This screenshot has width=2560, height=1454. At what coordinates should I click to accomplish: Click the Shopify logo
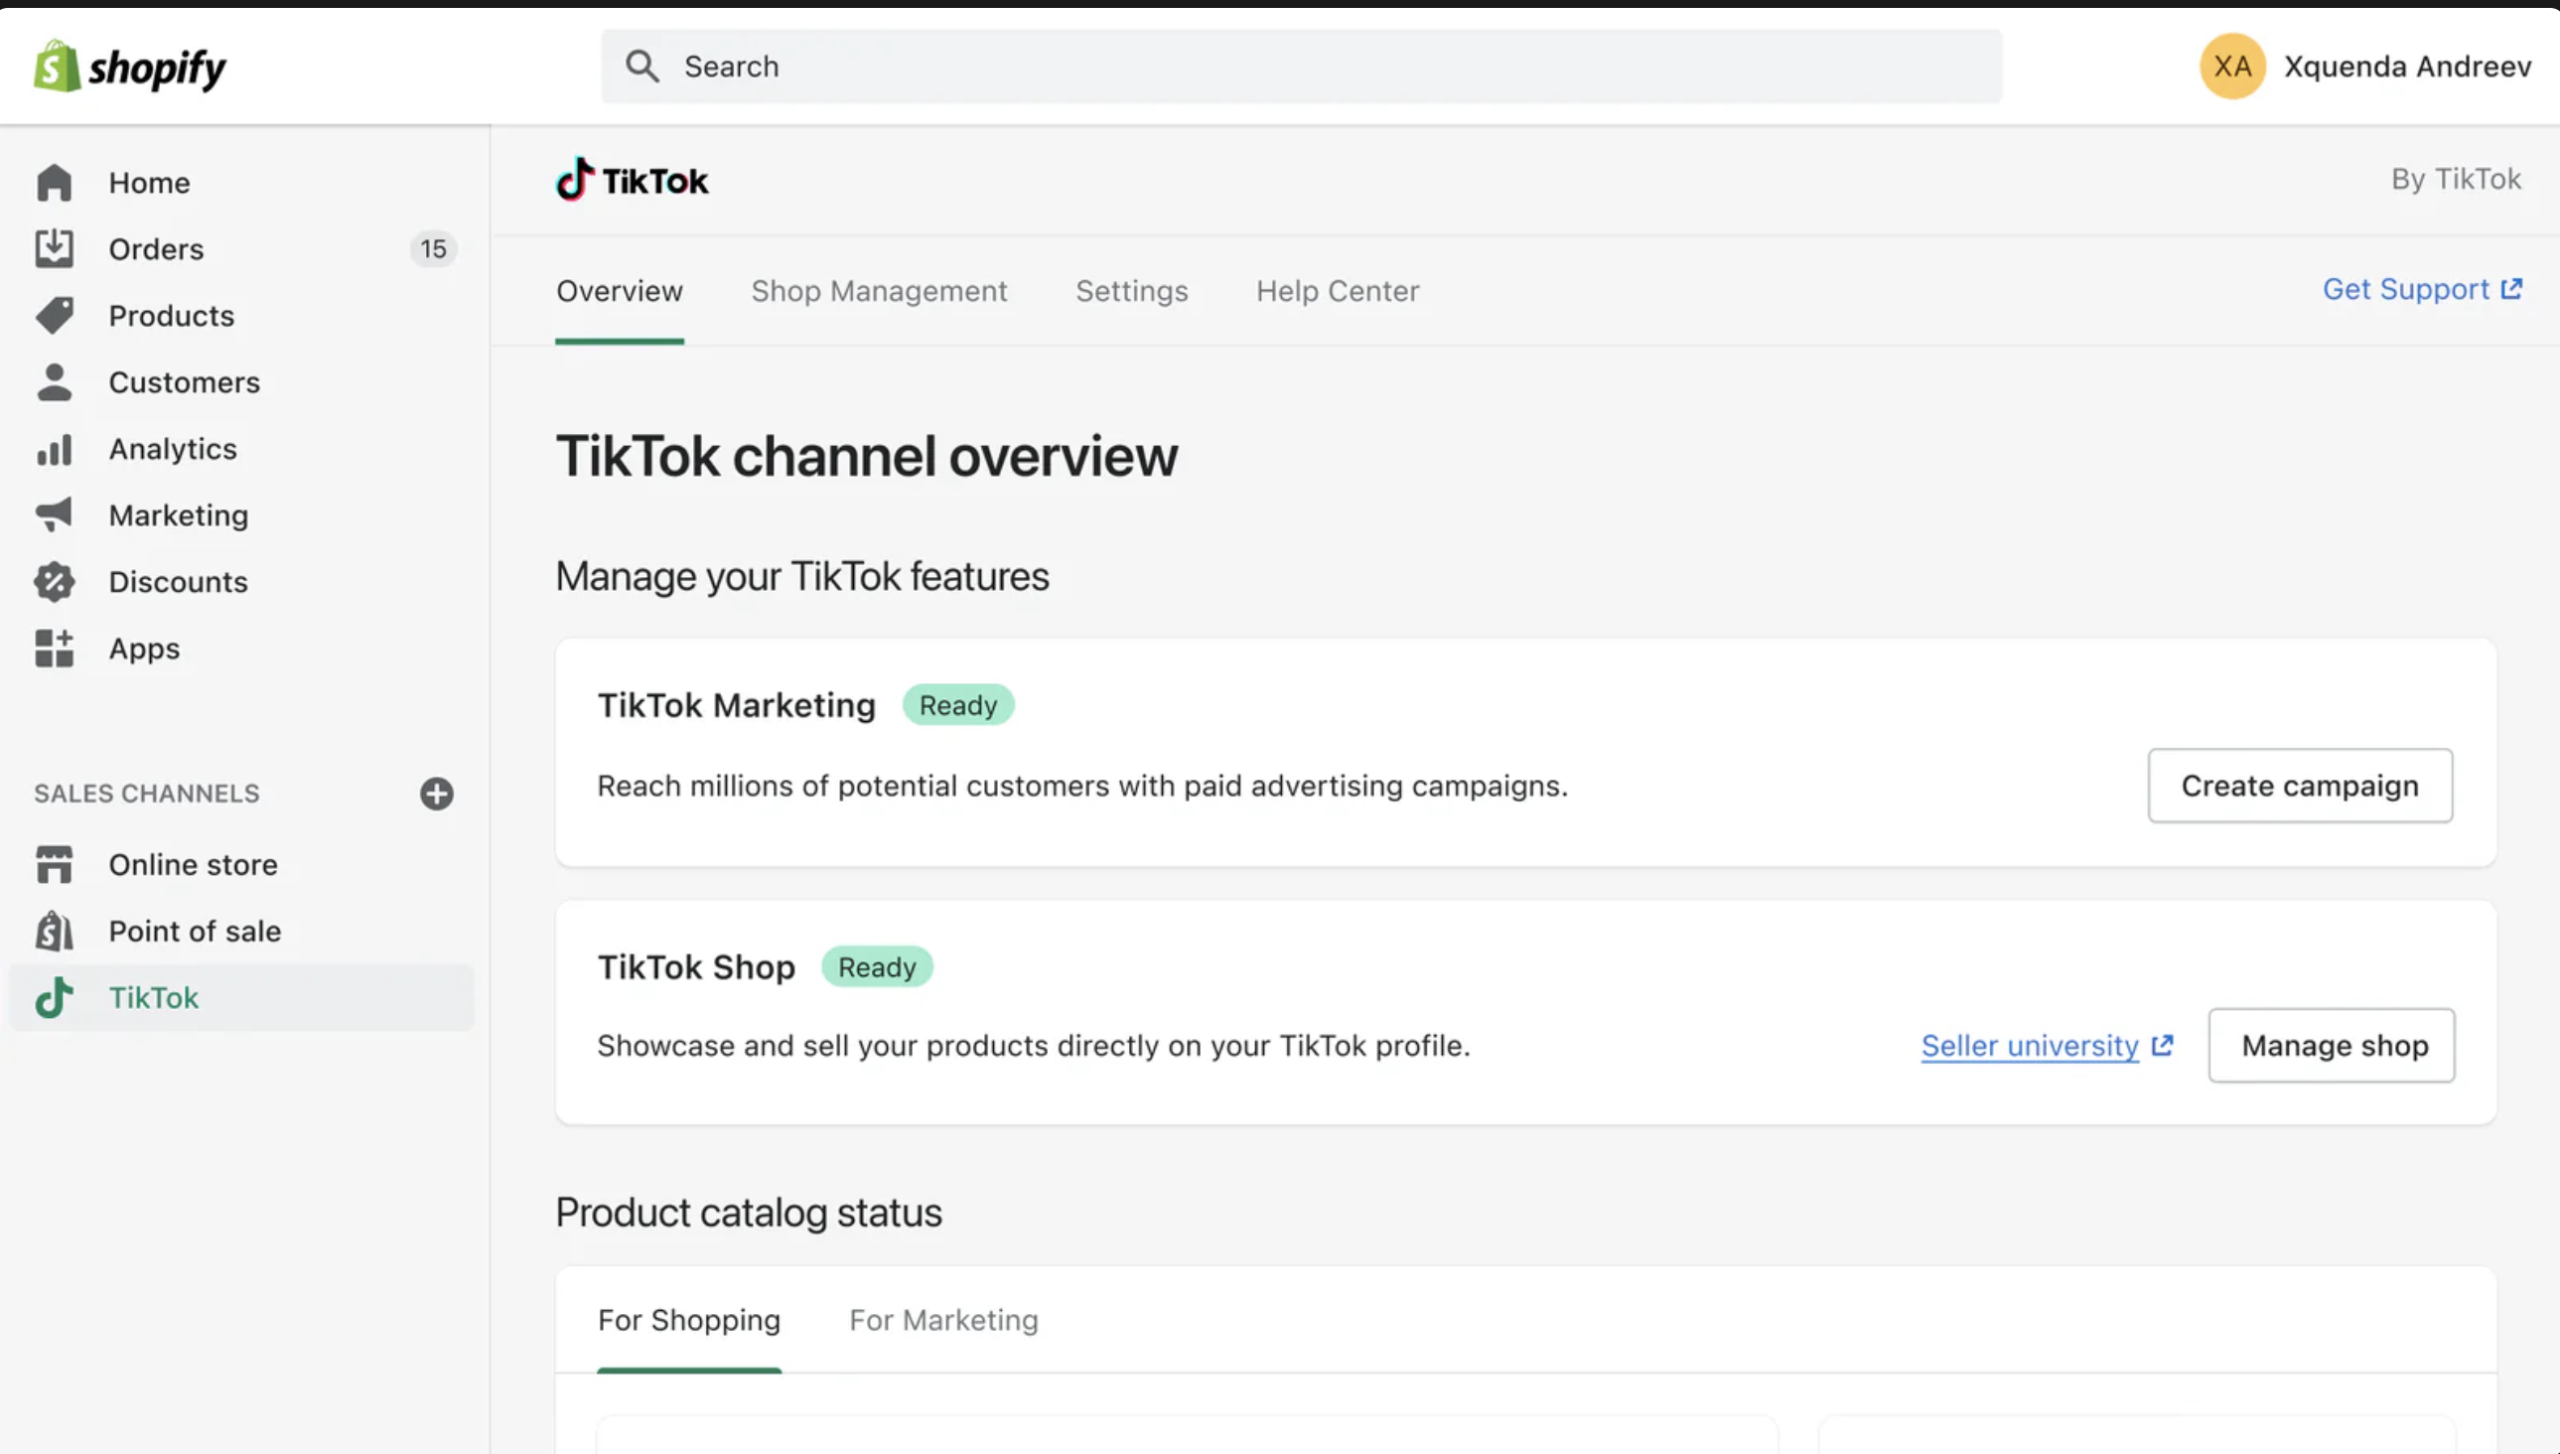[130, 67]
